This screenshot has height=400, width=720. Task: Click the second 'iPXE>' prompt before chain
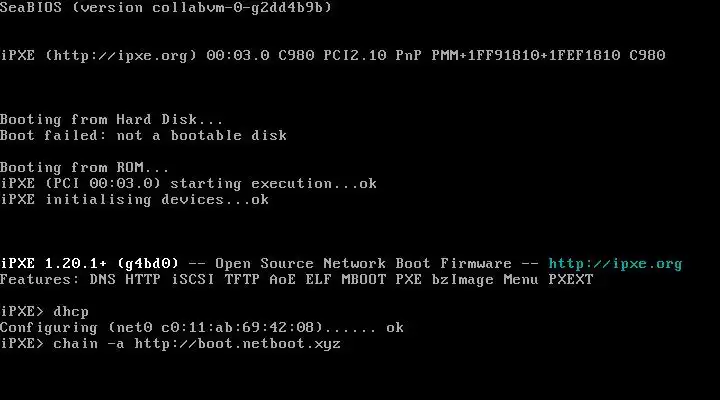22,344
